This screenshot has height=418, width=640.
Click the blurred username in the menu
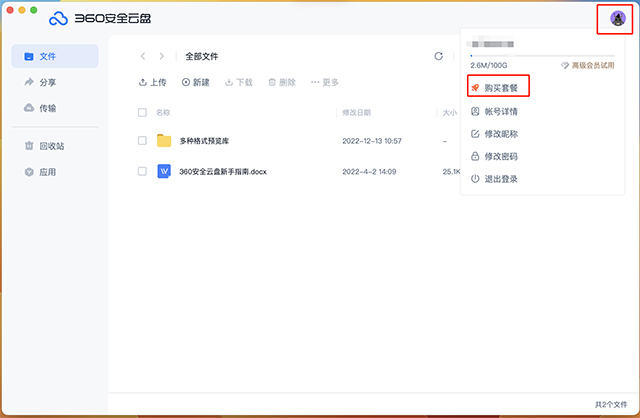(x=491, y=43)
